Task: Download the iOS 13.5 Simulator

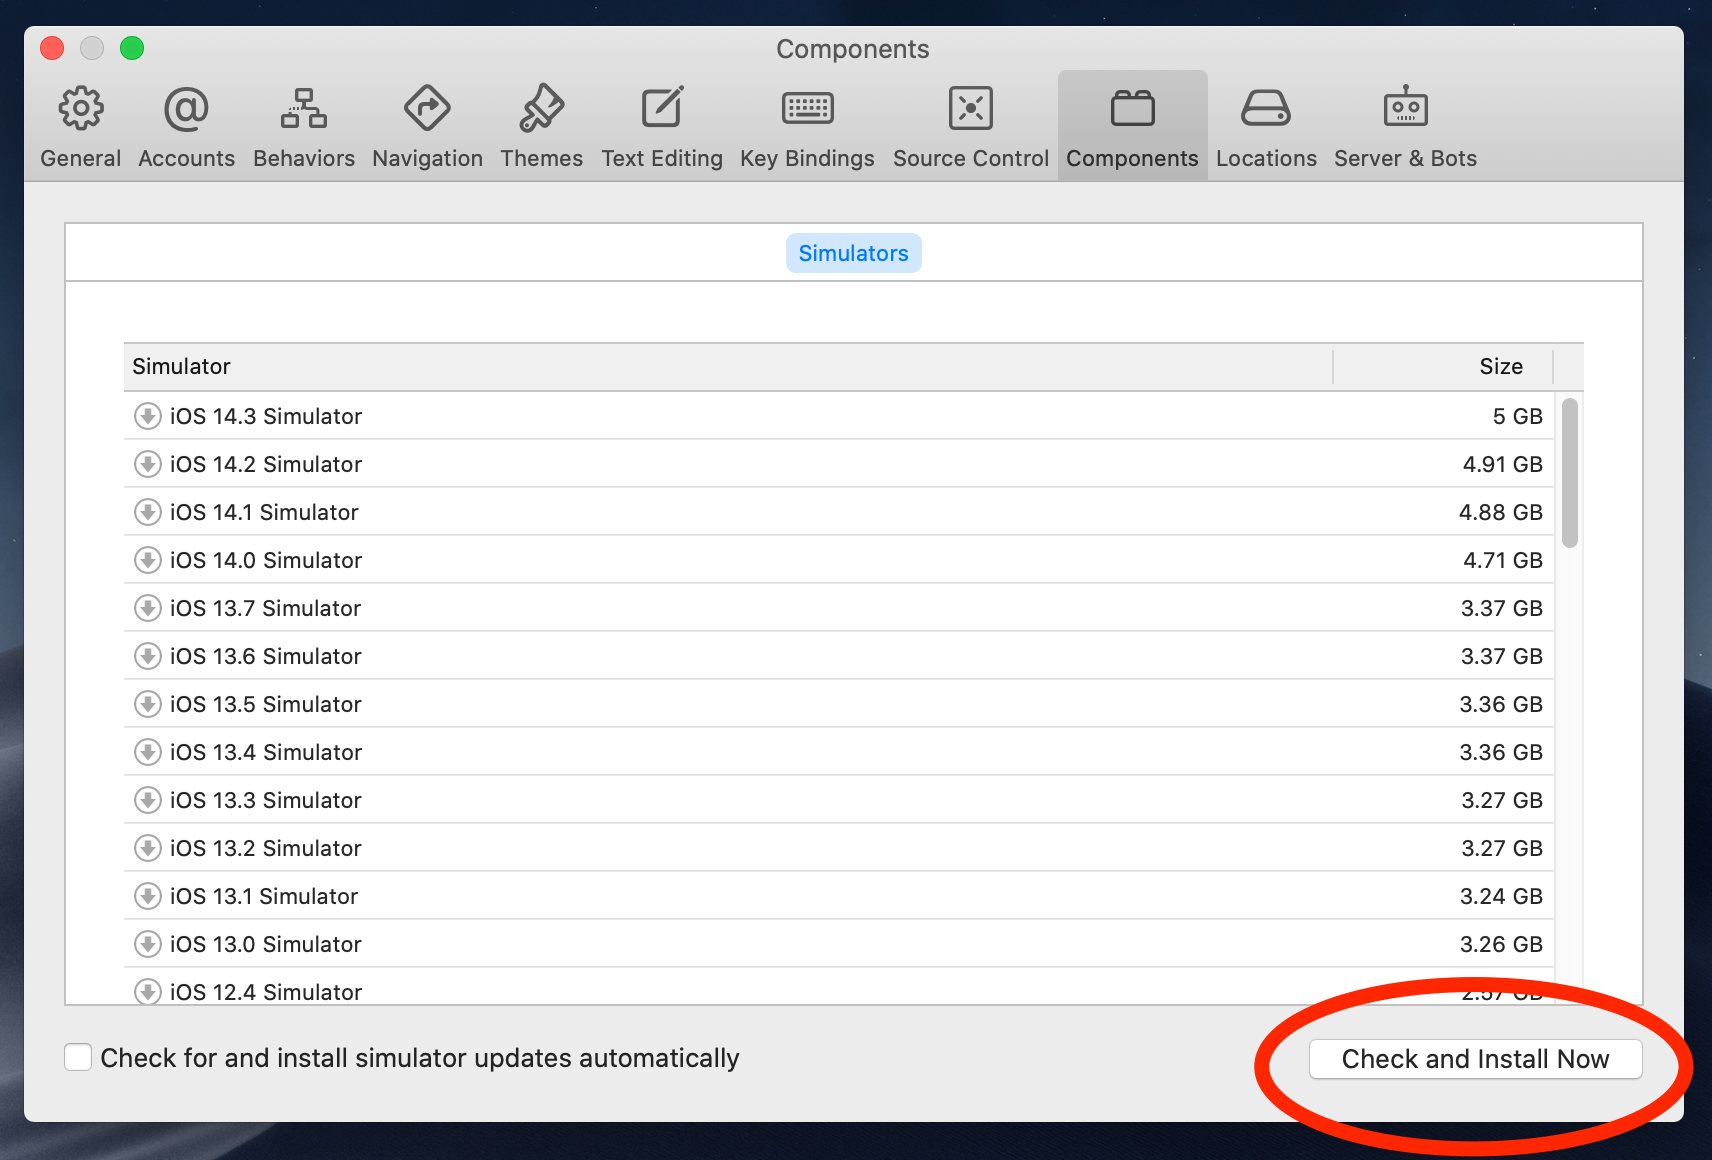Action: point(148,704)
